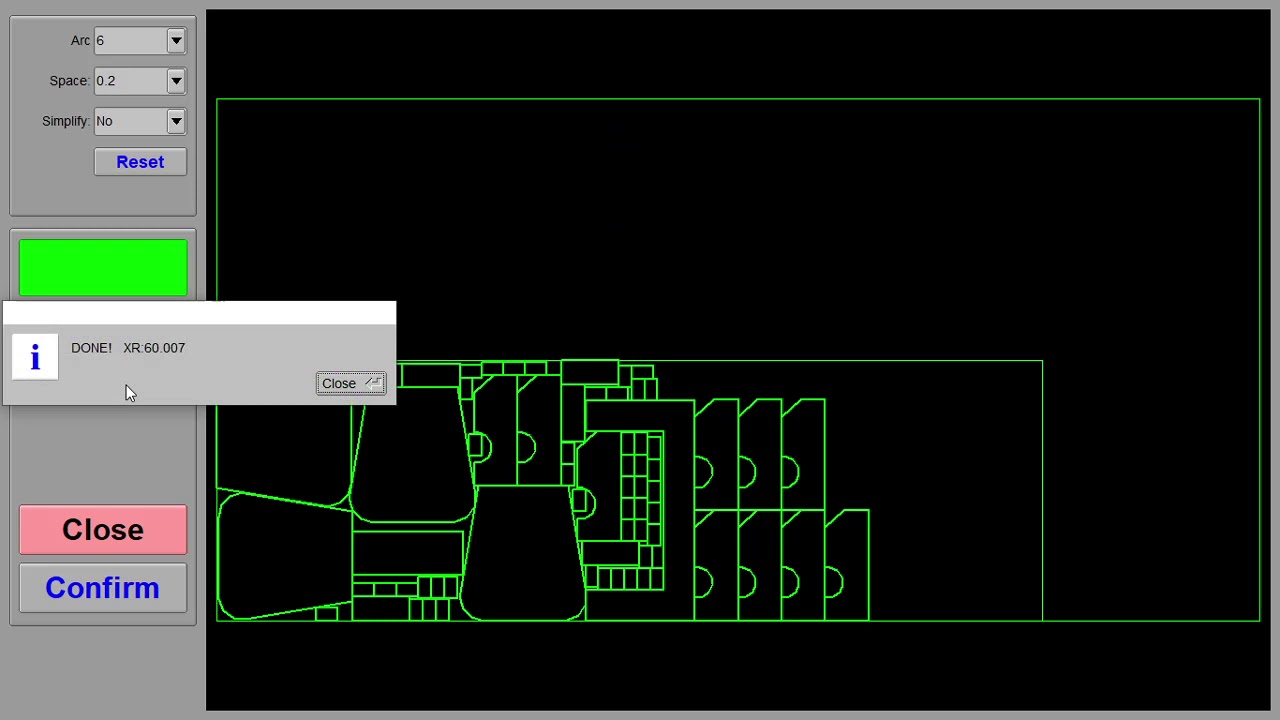Click the Confirm button
Image resolution: width=1280 pixels, height=720 pixels.
[103, 588]
